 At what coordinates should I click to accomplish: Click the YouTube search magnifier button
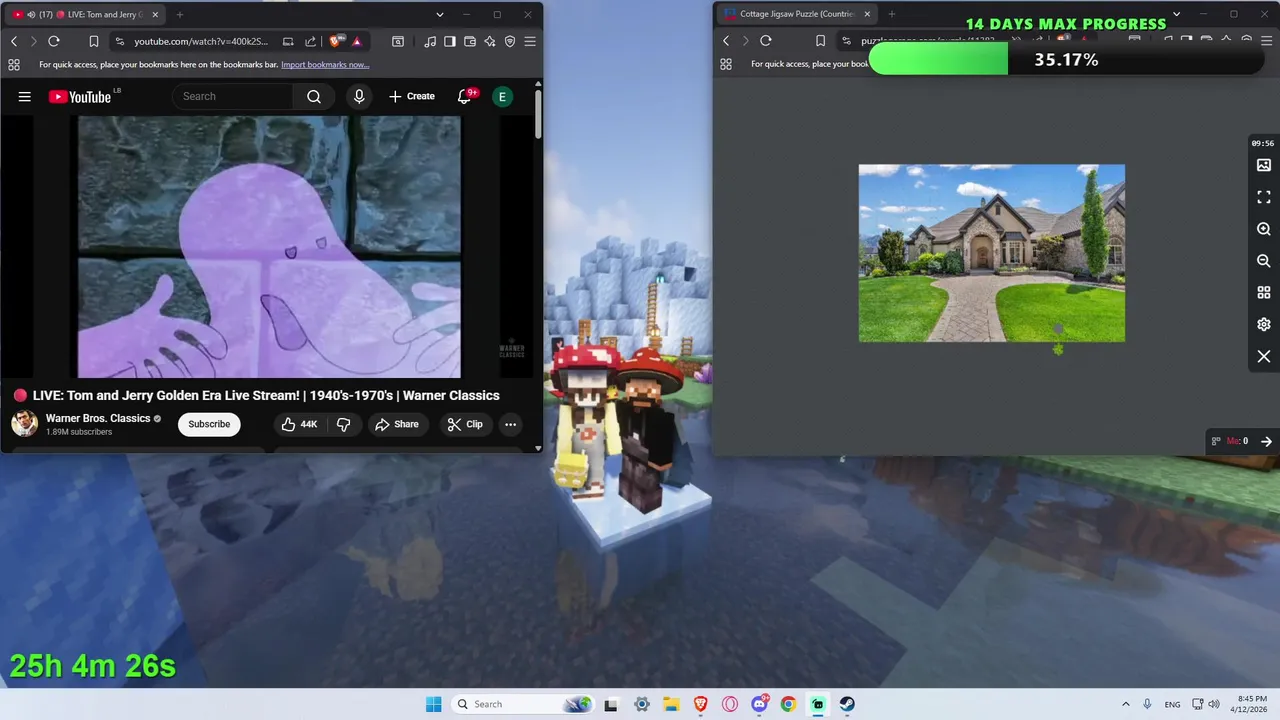point(314,96)
